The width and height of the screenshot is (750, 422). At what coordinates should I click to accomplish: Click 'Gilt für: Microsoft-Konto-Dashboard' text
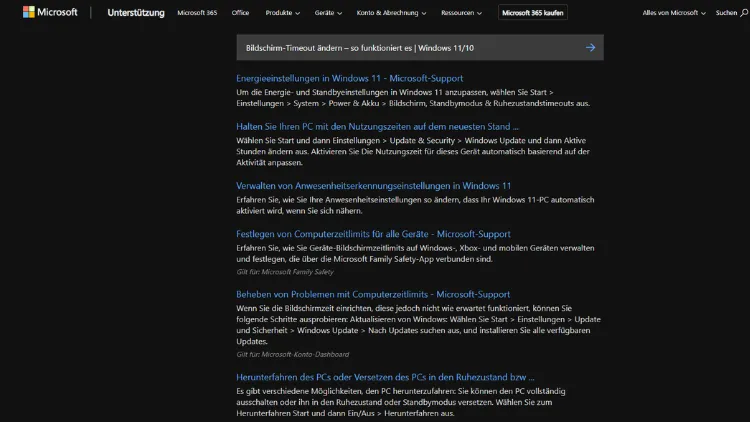point(293,355)
